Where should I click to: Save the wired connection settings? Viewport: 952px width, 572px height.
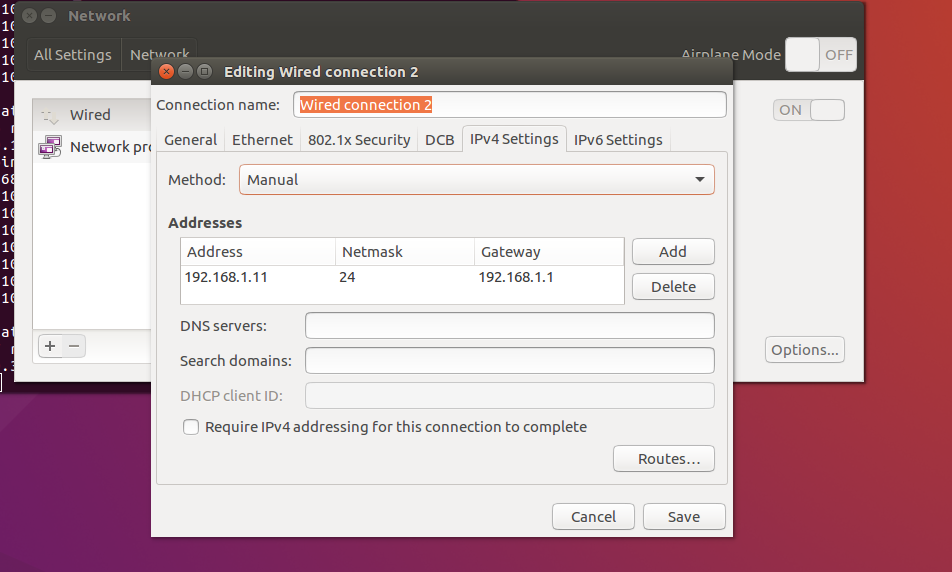[684, 517]
